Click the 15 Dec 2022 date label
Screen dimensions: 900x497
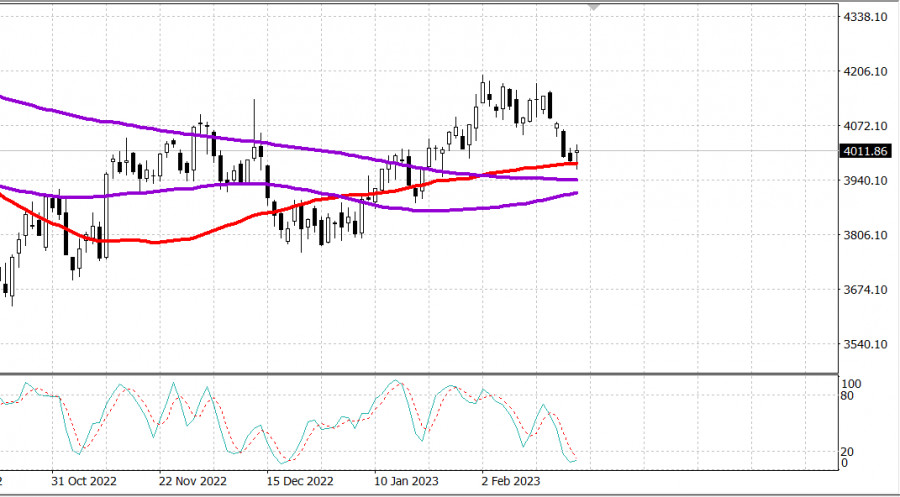tap(301, 480)
